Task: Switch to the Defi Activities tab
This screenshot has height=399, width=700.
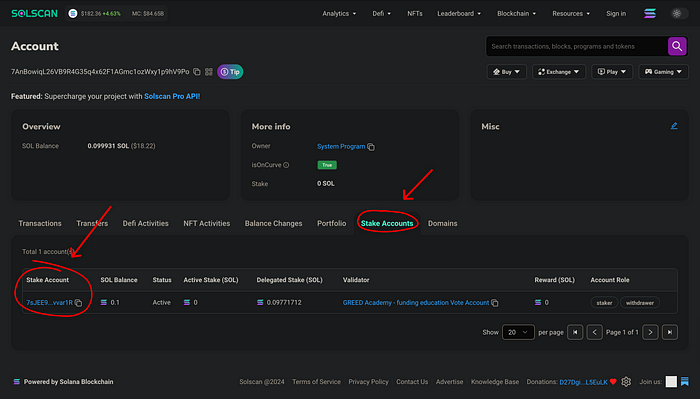Action: [x=146, y=223]
